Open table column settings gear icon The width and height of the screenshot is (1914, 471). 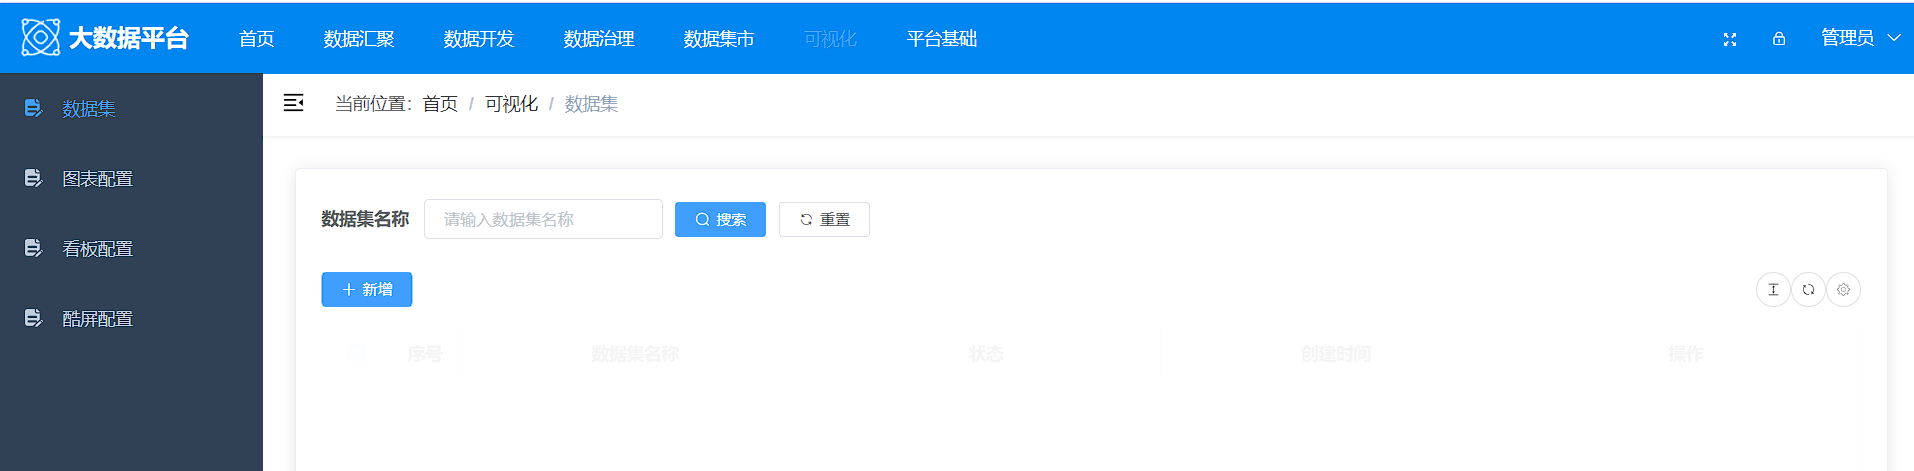click(1843, 290)
